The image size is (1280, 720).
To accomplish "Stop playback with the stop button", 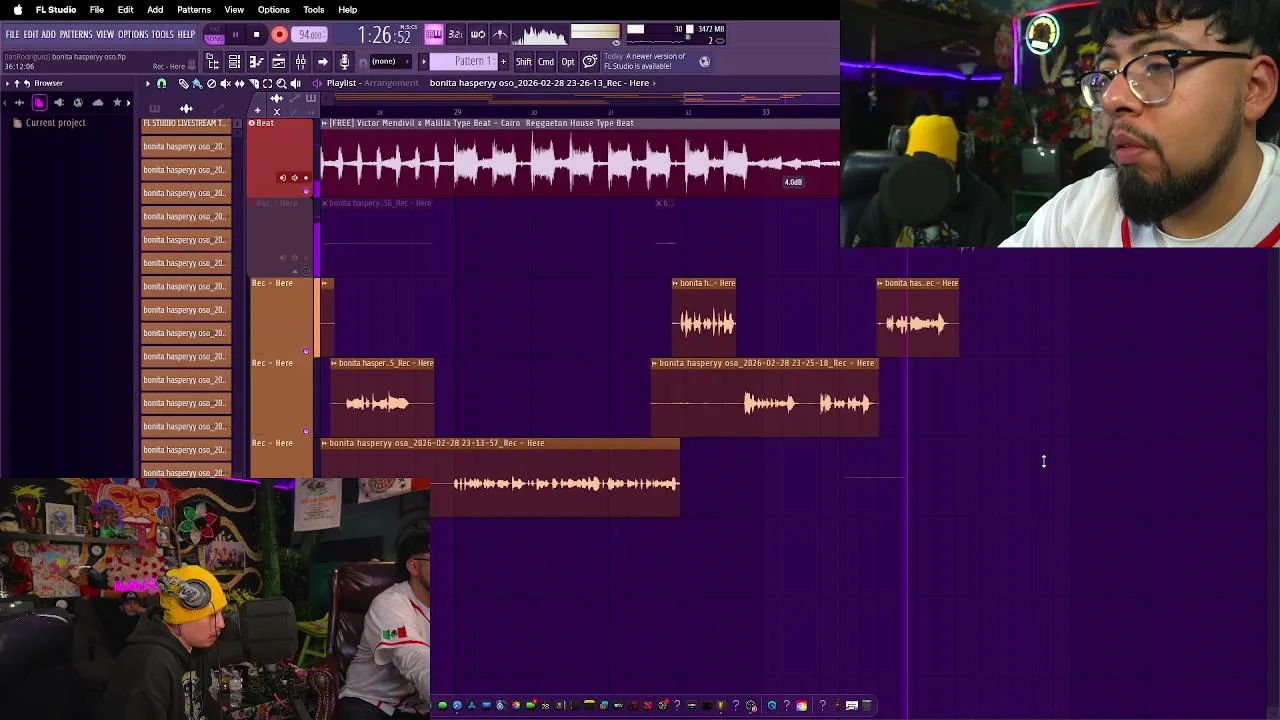I will [x=257, y=35].
